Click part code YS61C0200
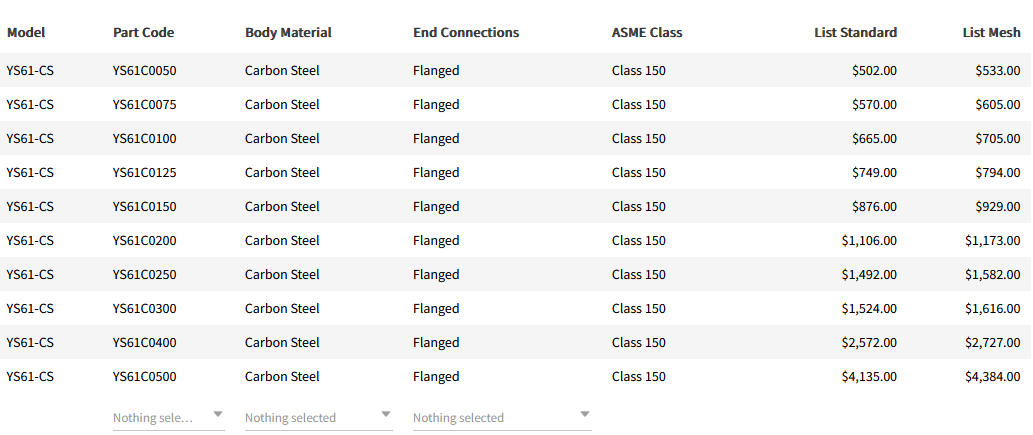This screenshot has width=1033, height=435. (x=144, y=241)
